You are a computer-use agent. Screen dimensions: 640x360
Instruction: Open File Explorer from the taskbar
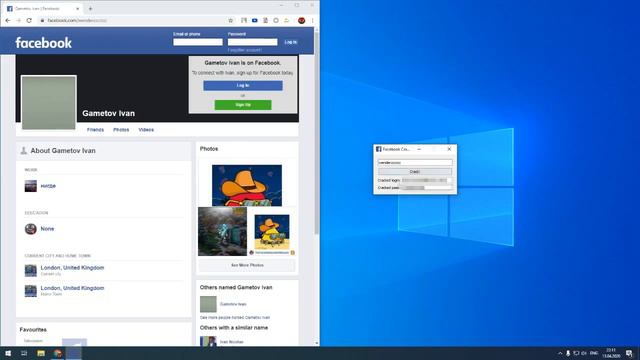point(41,353)
